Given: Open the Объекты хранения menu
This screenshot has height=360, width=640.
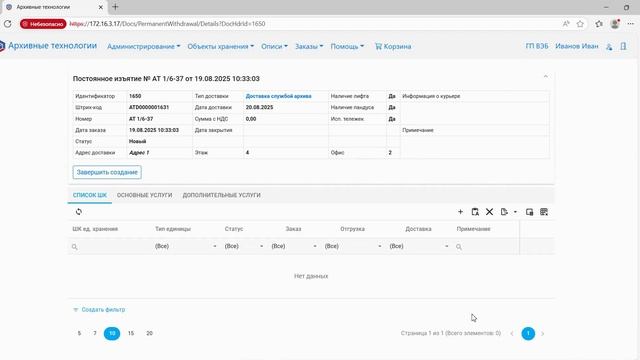Looking at the screenshot, I should 220,47.
